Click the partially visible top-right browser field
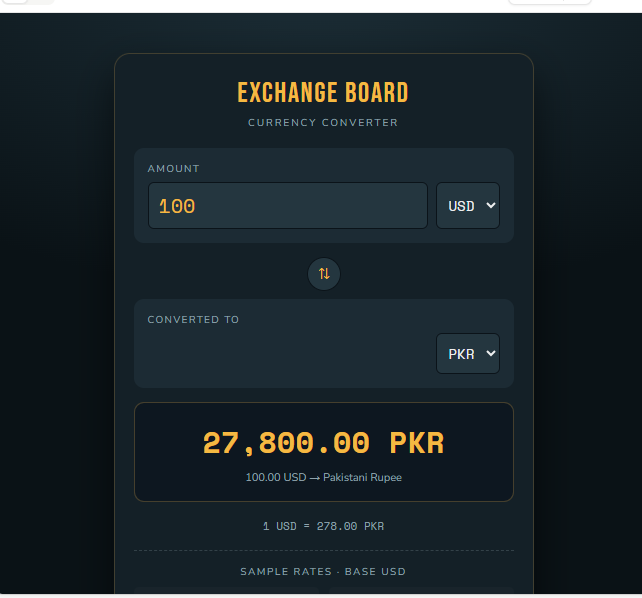The width and height of the screenshot is (642, 598). pyautogui.click(x=549, y=2)
